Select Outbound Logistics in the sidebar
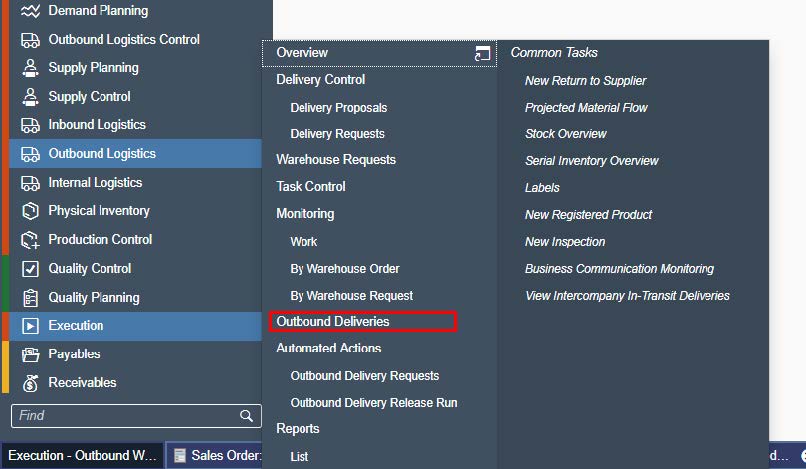The width and height of the screenshot is (806, 469). click(x=136, y=154)
